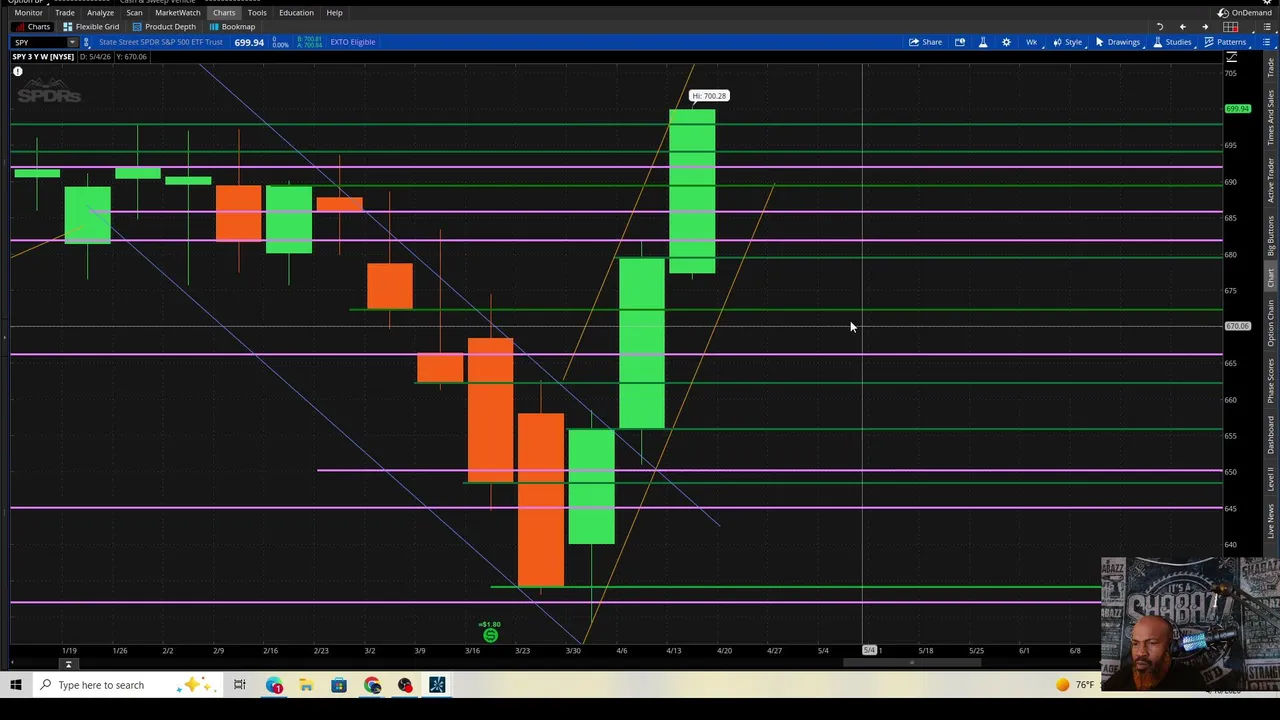This screenshot has height=720, width=1280.
Task: Open the Monitor tab
Action: pyautogui.click(x=28, y=13)
